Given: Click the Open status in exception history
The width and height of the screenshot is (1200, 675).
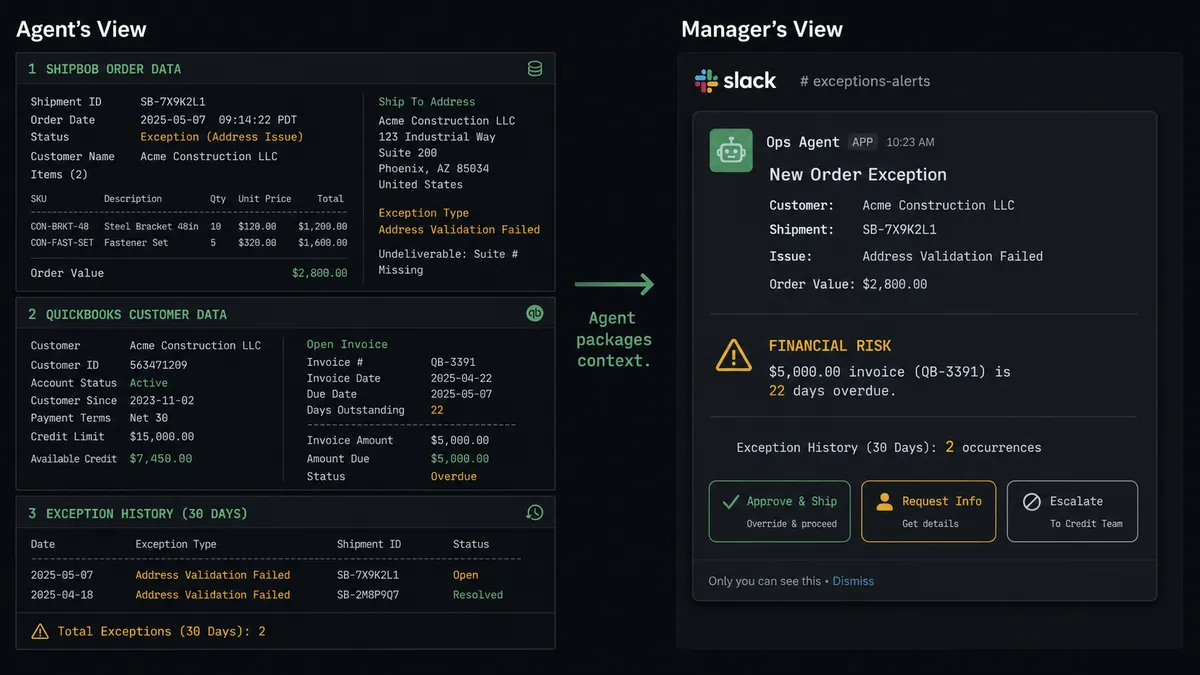Looking at the screenshot, I should 466,575.
